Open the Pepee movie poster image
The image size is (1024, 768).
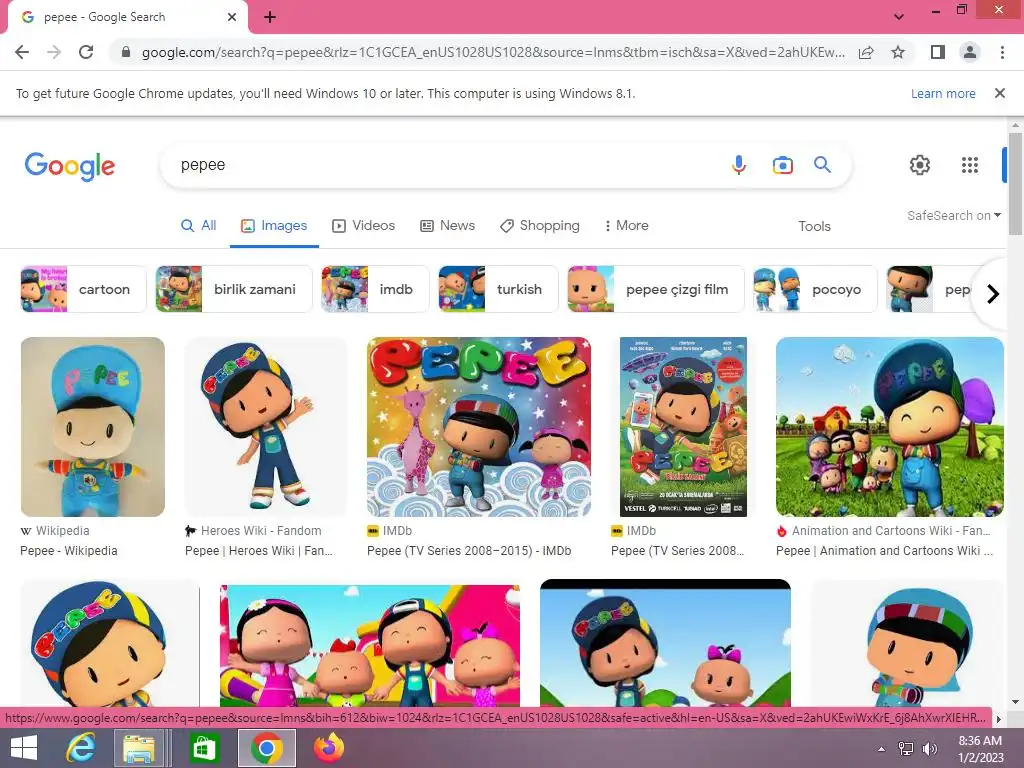[683, 427]
